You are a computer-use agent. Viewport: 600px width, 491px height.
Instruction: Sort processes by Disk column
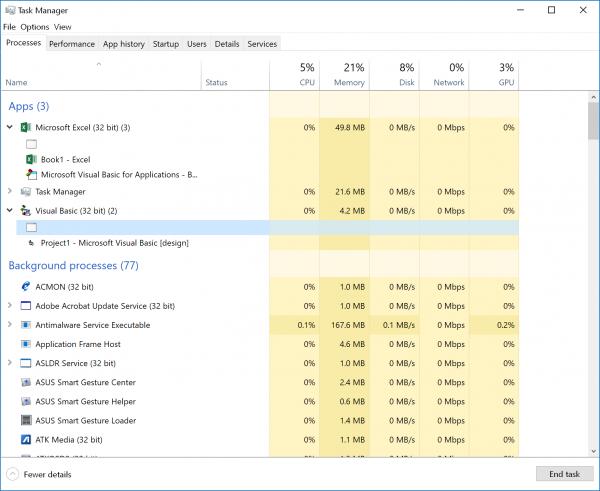(395, 75)
